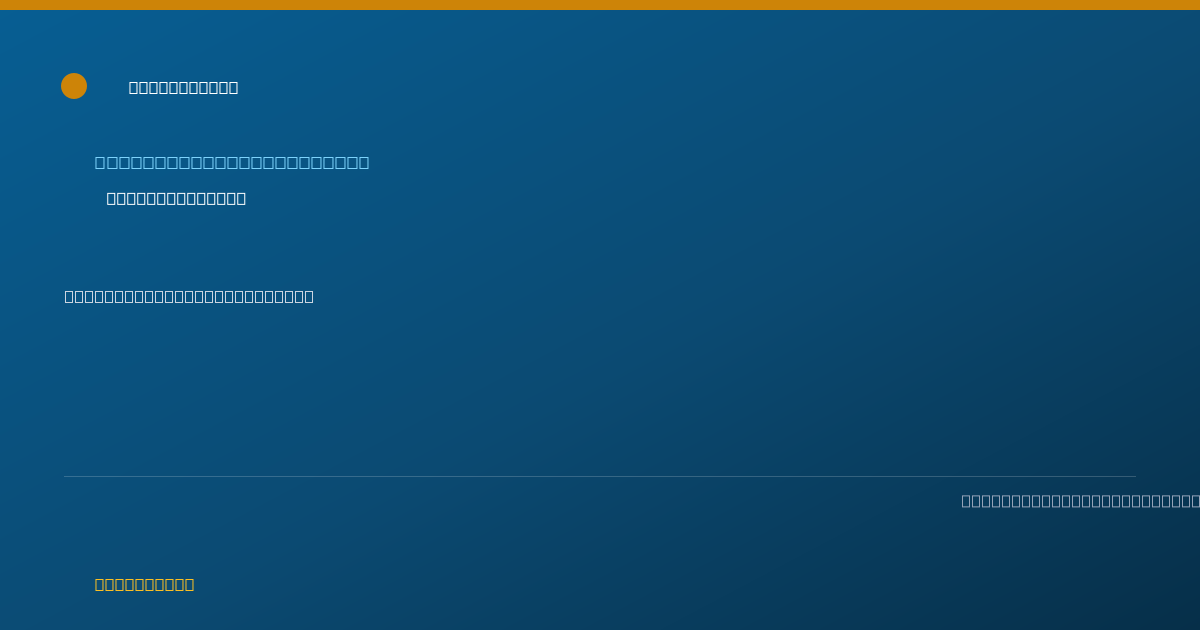The height and width of the screenshot is (630, 1200).
Task: Follow the pale blue heading text
Action: coord(232,163)
